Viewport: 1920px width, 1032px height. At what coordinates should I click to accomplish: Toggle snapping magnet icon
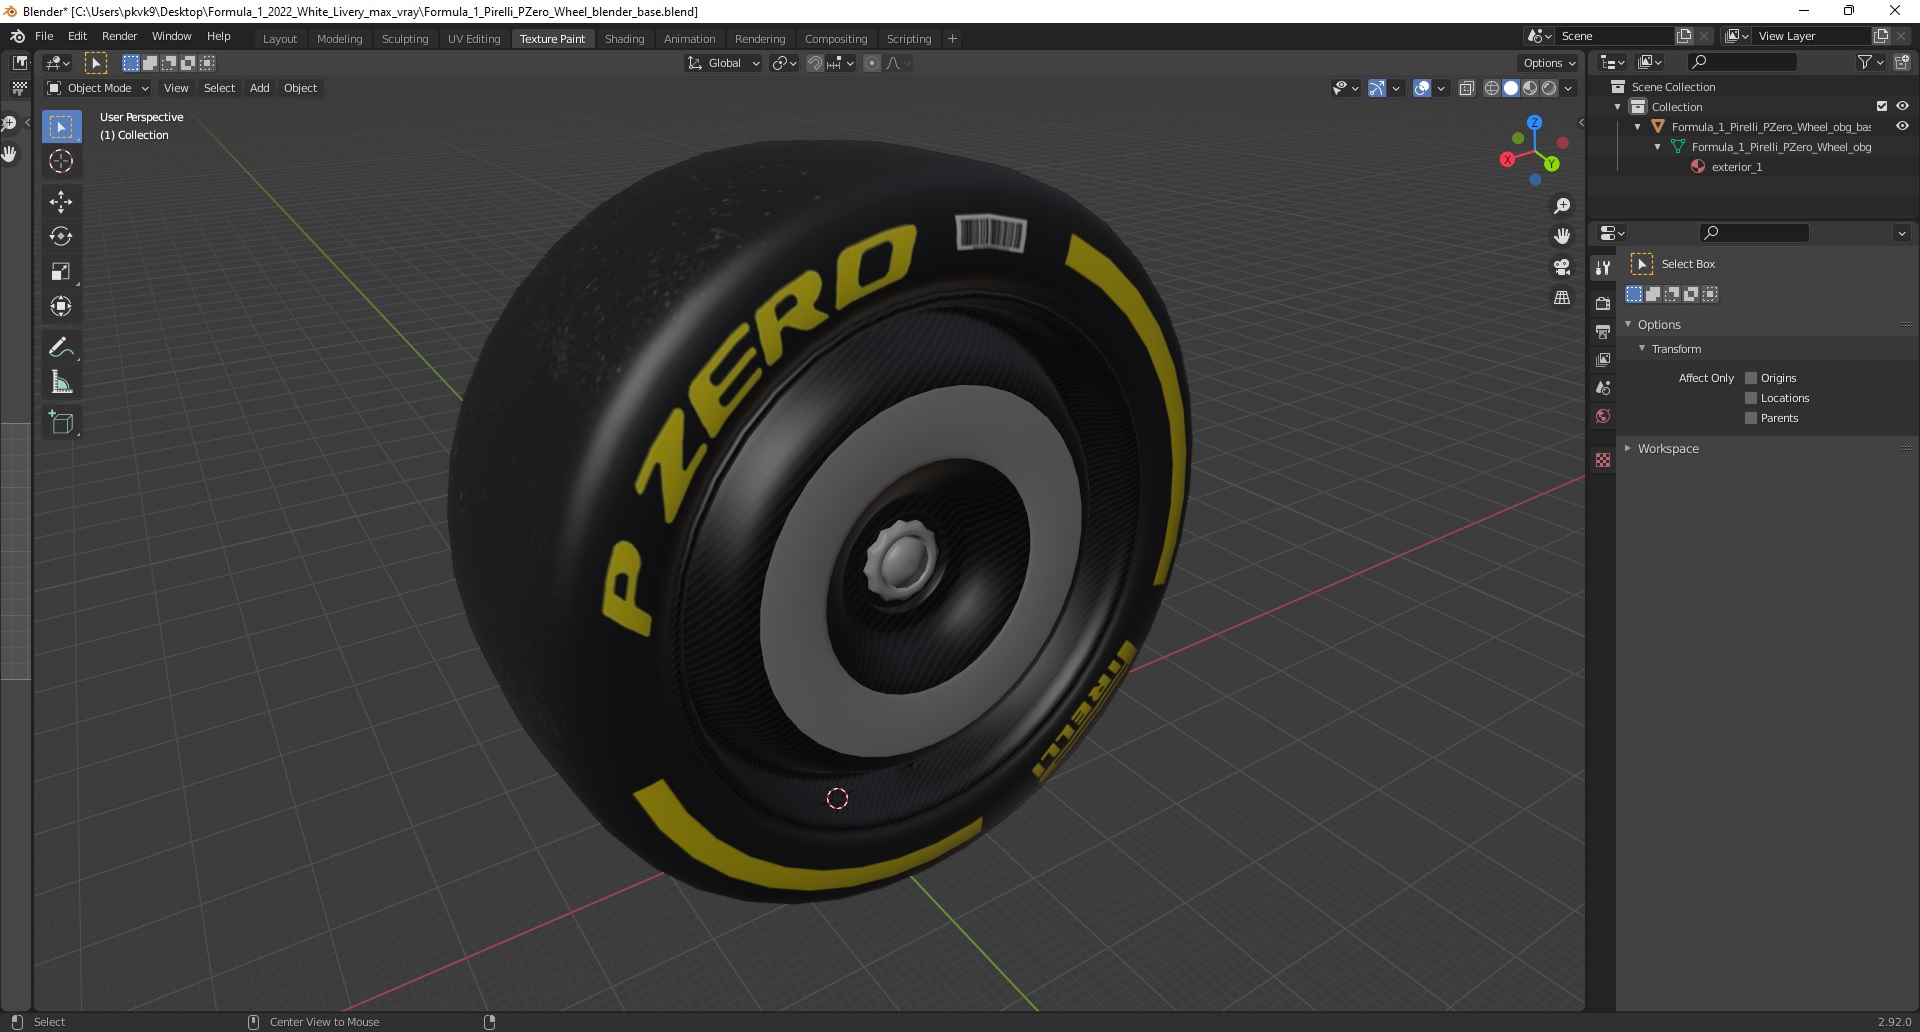[815, 63]
